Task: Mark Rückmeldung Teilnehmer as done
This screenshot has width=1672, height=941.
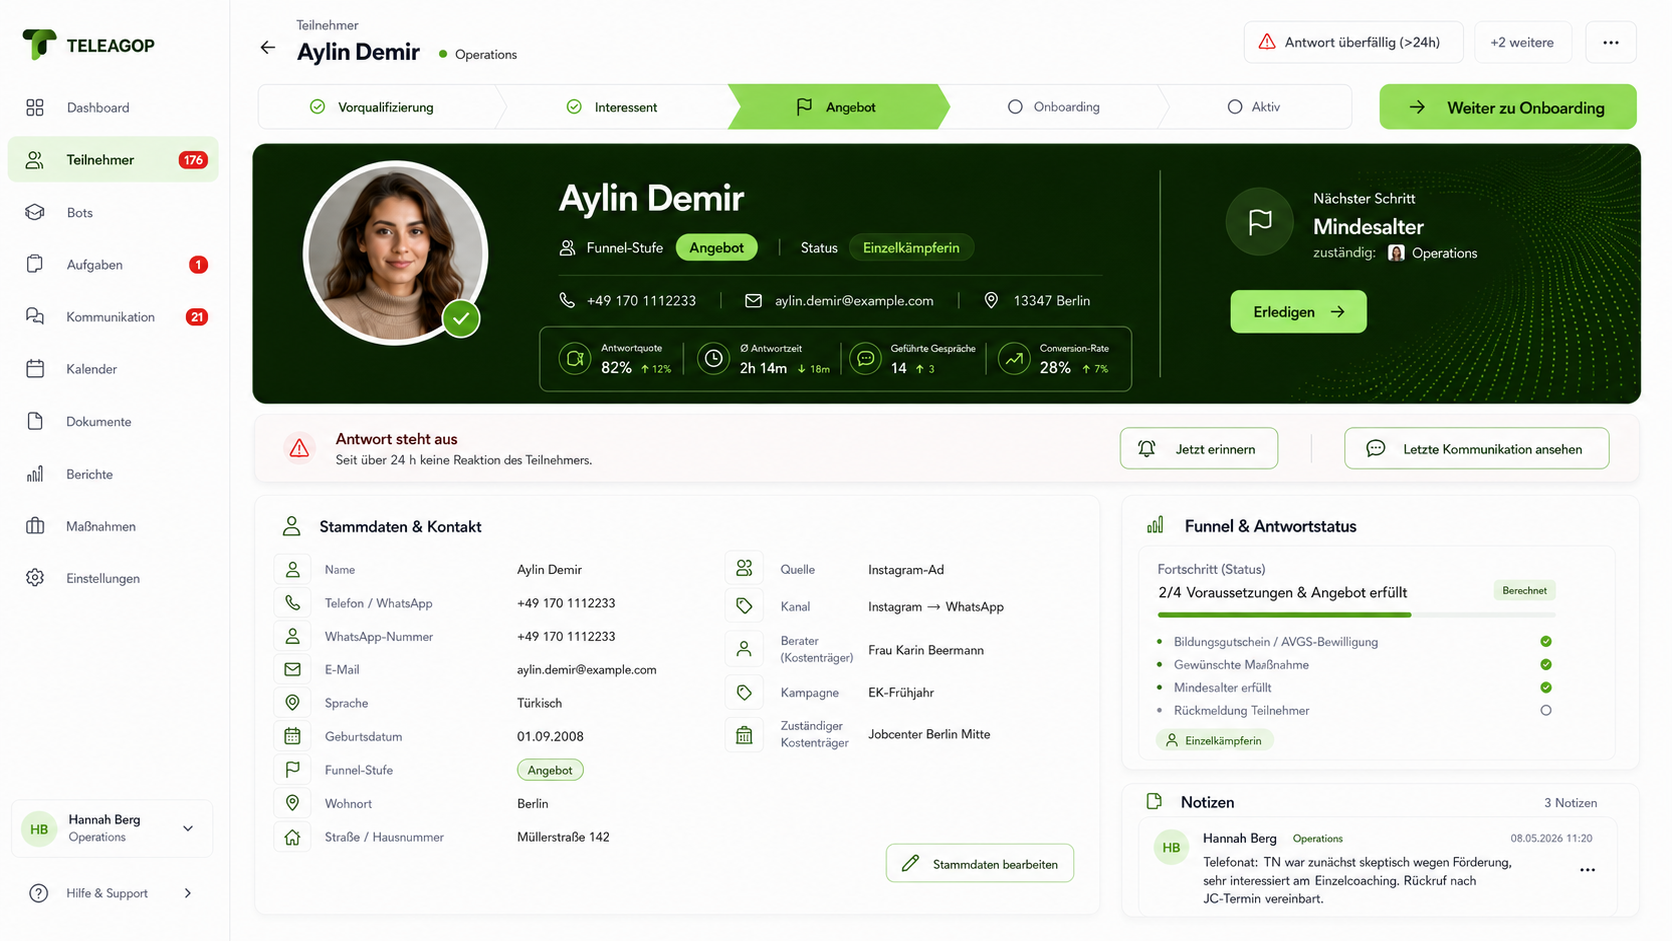Action: 1546,710
